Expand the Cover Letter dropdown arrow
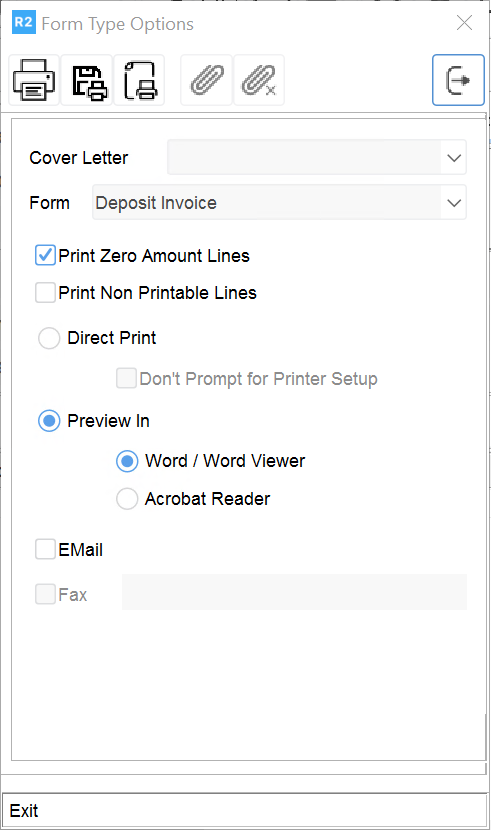This screenshot has height=830, width=491. (x=454, y=157)
